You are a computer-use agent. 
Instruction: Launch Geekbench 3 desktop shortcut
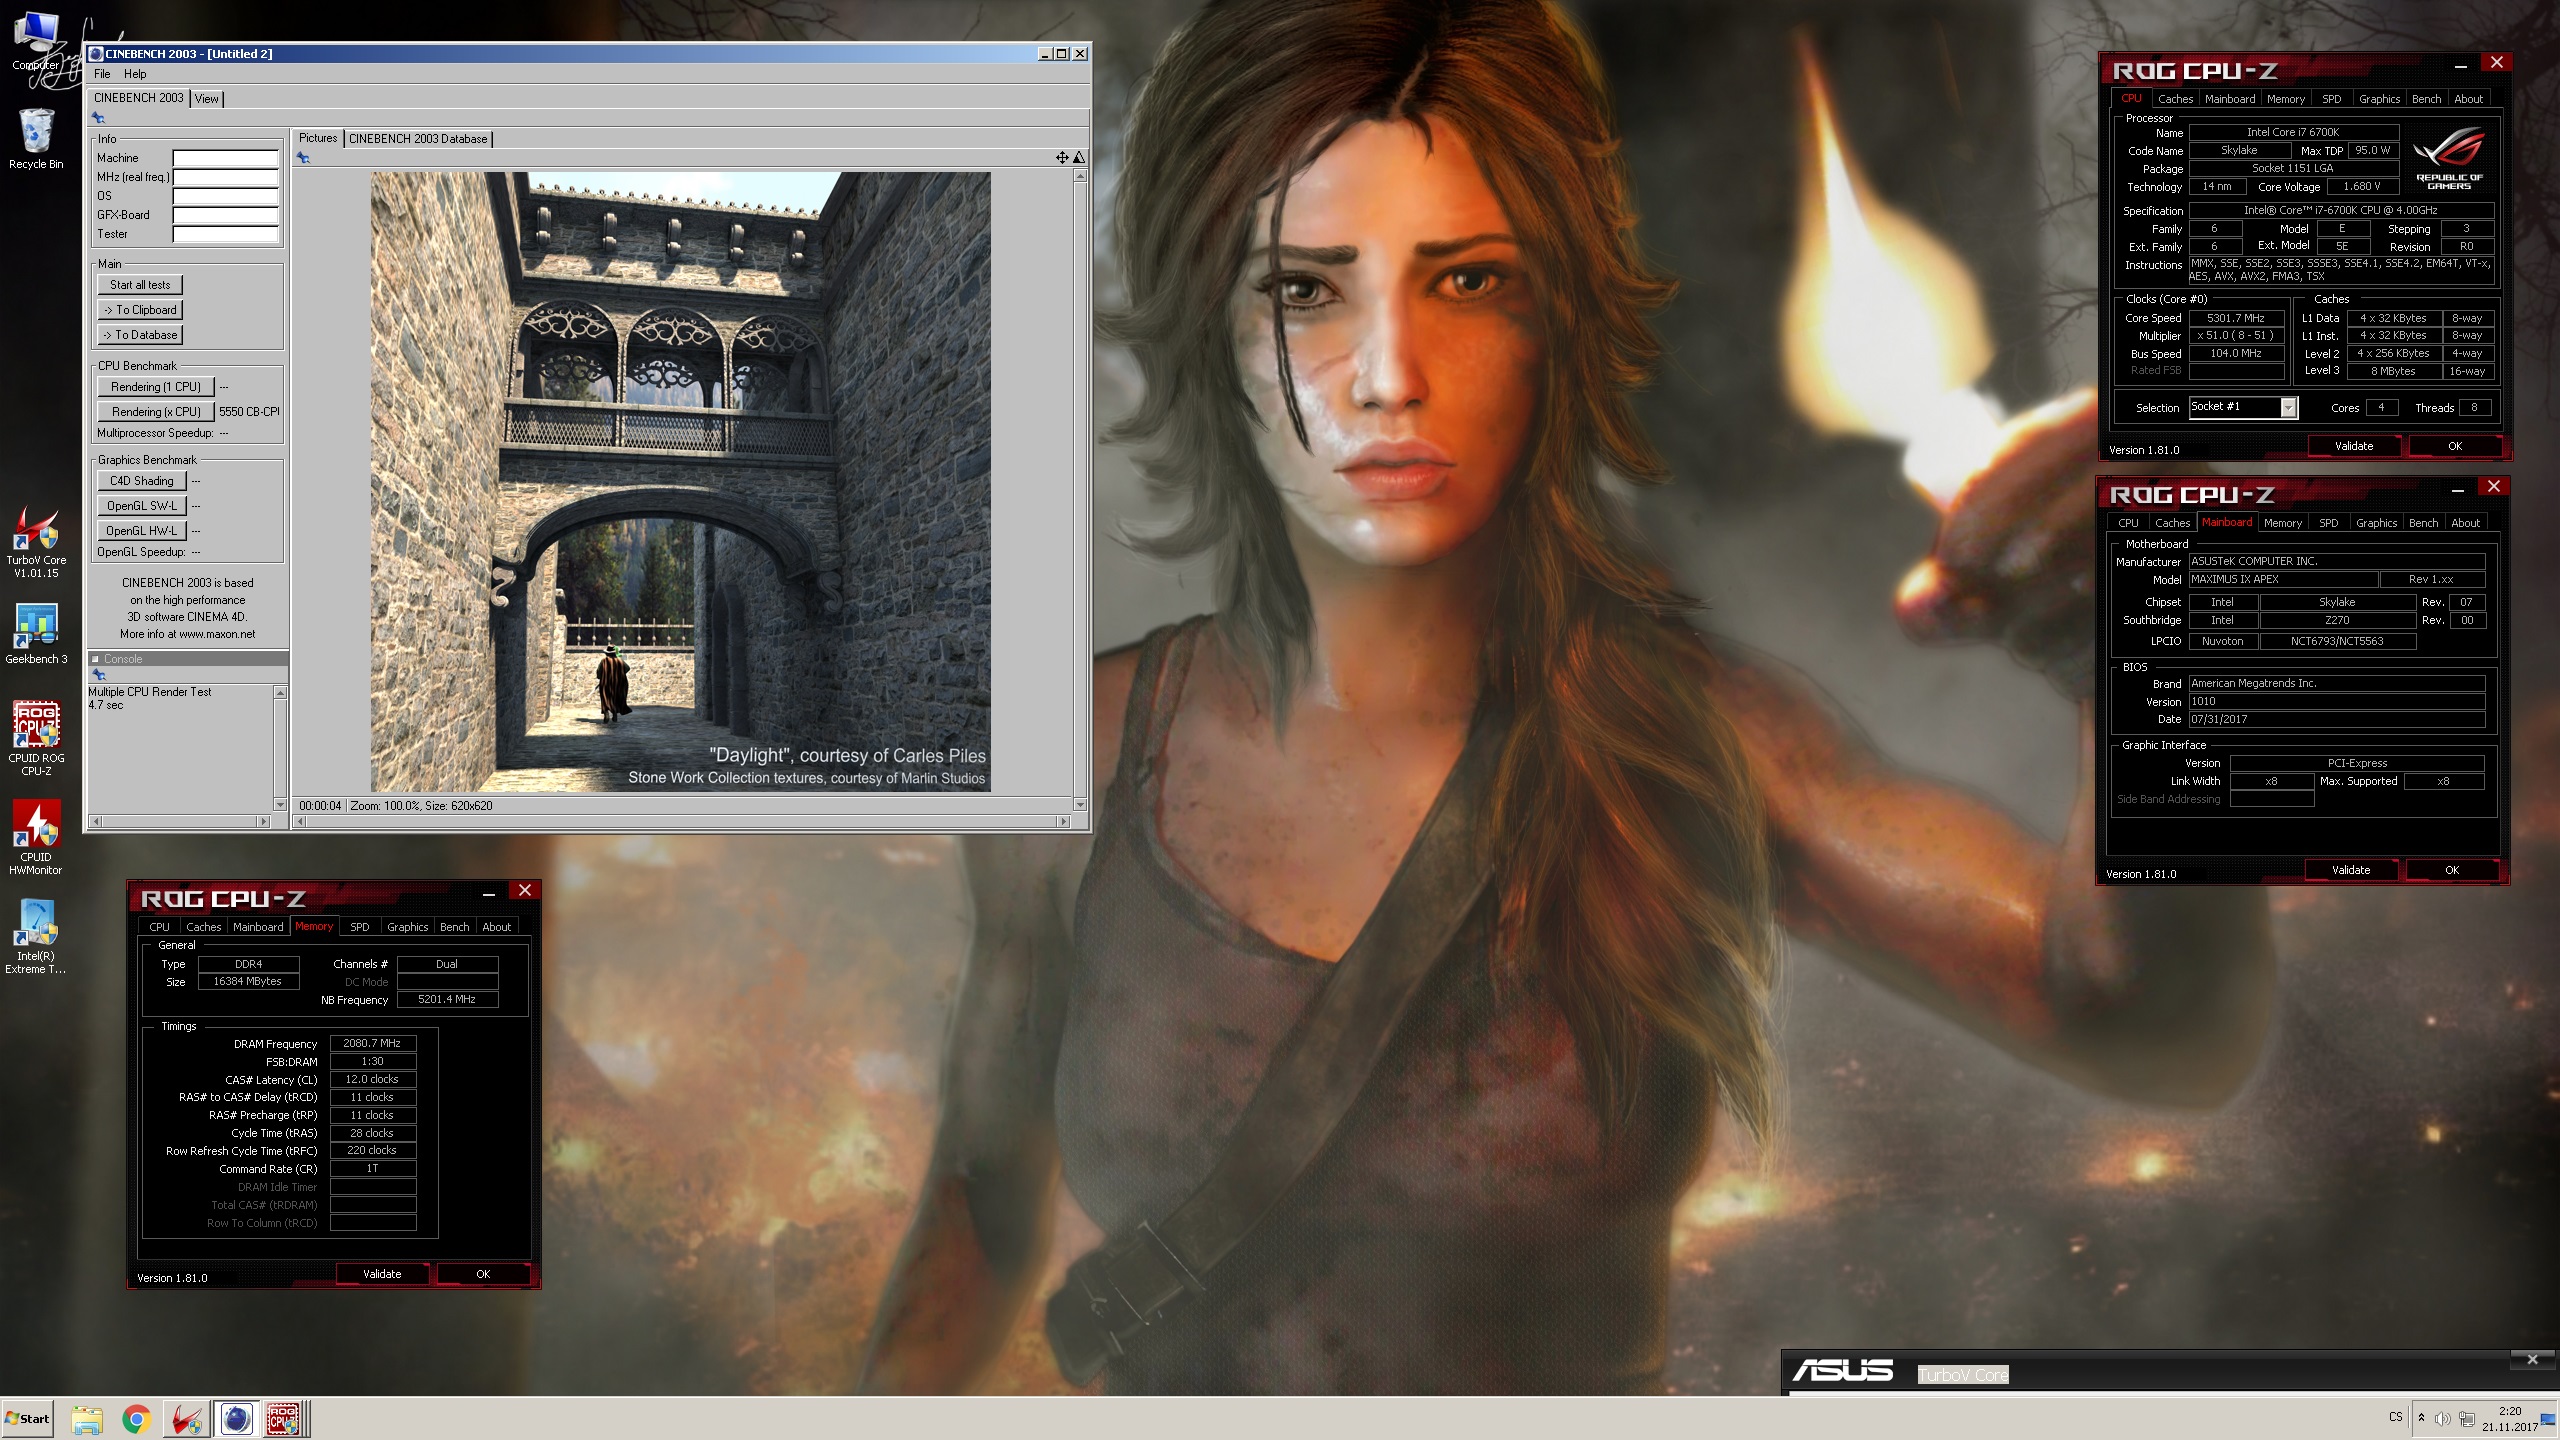pos(36,634)
